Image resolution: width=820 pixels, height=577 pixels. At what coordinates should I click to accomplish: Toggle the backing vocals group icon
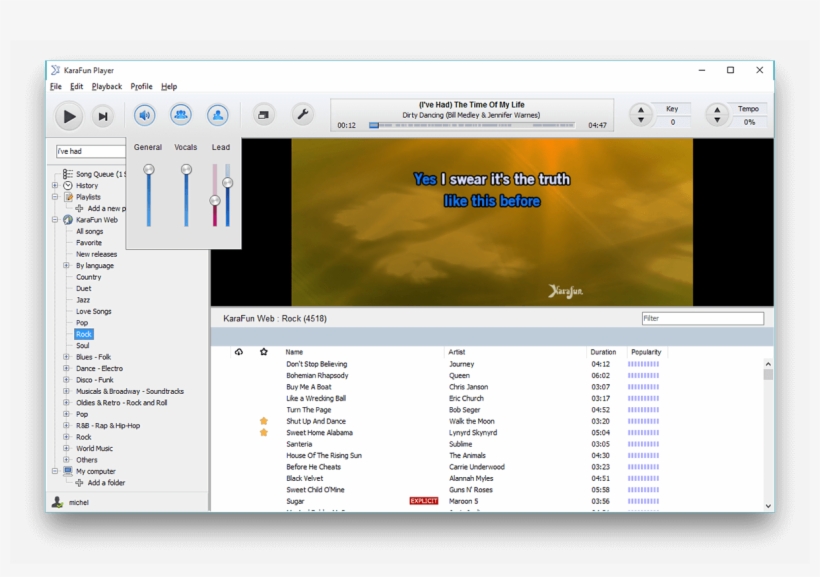(x=181, y=115)
